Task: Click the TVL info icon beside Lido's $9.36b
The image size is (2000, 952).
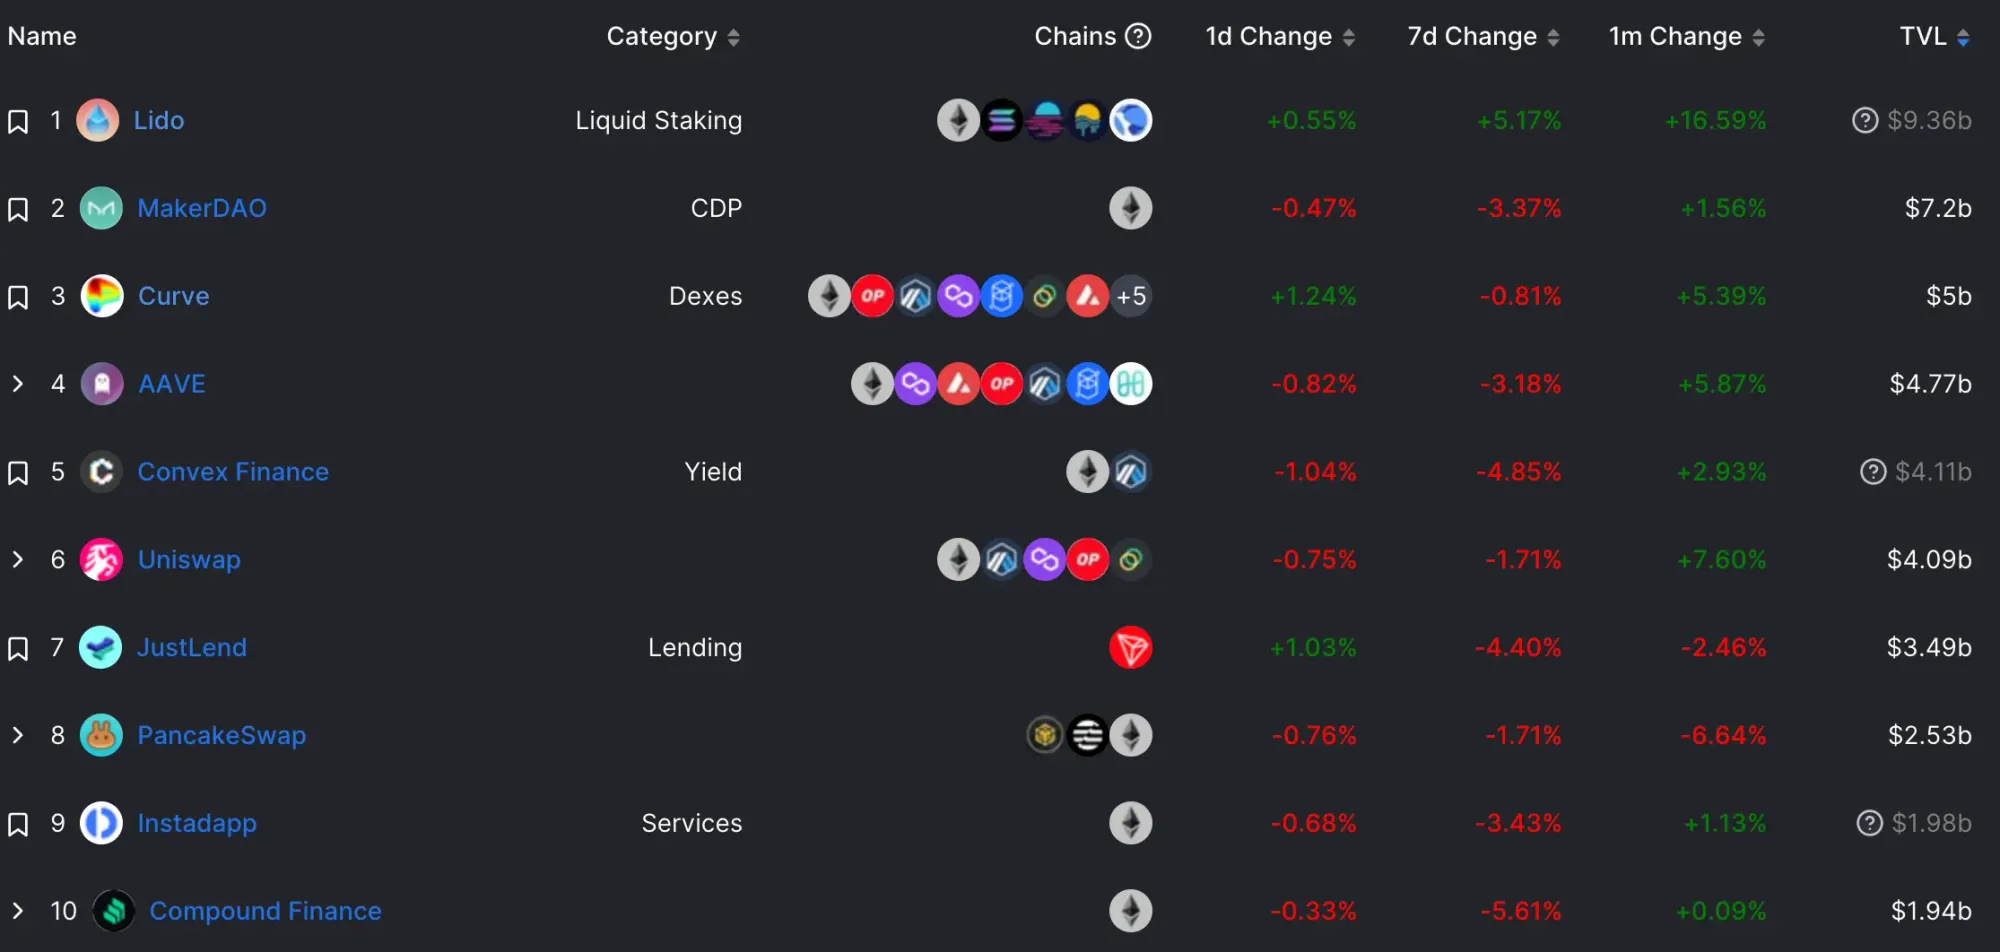Action: [x=1865, y=121]
